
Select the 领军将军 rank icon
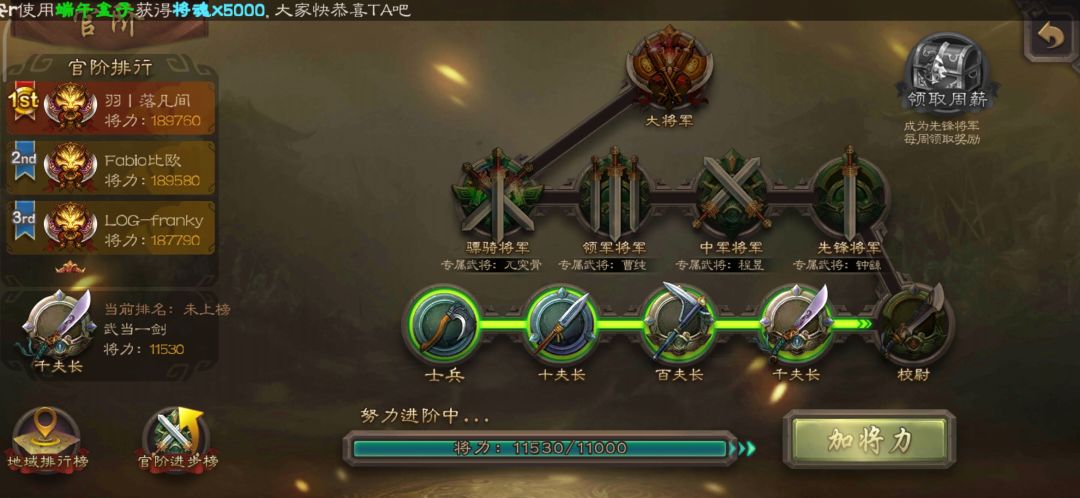(614, 193)
